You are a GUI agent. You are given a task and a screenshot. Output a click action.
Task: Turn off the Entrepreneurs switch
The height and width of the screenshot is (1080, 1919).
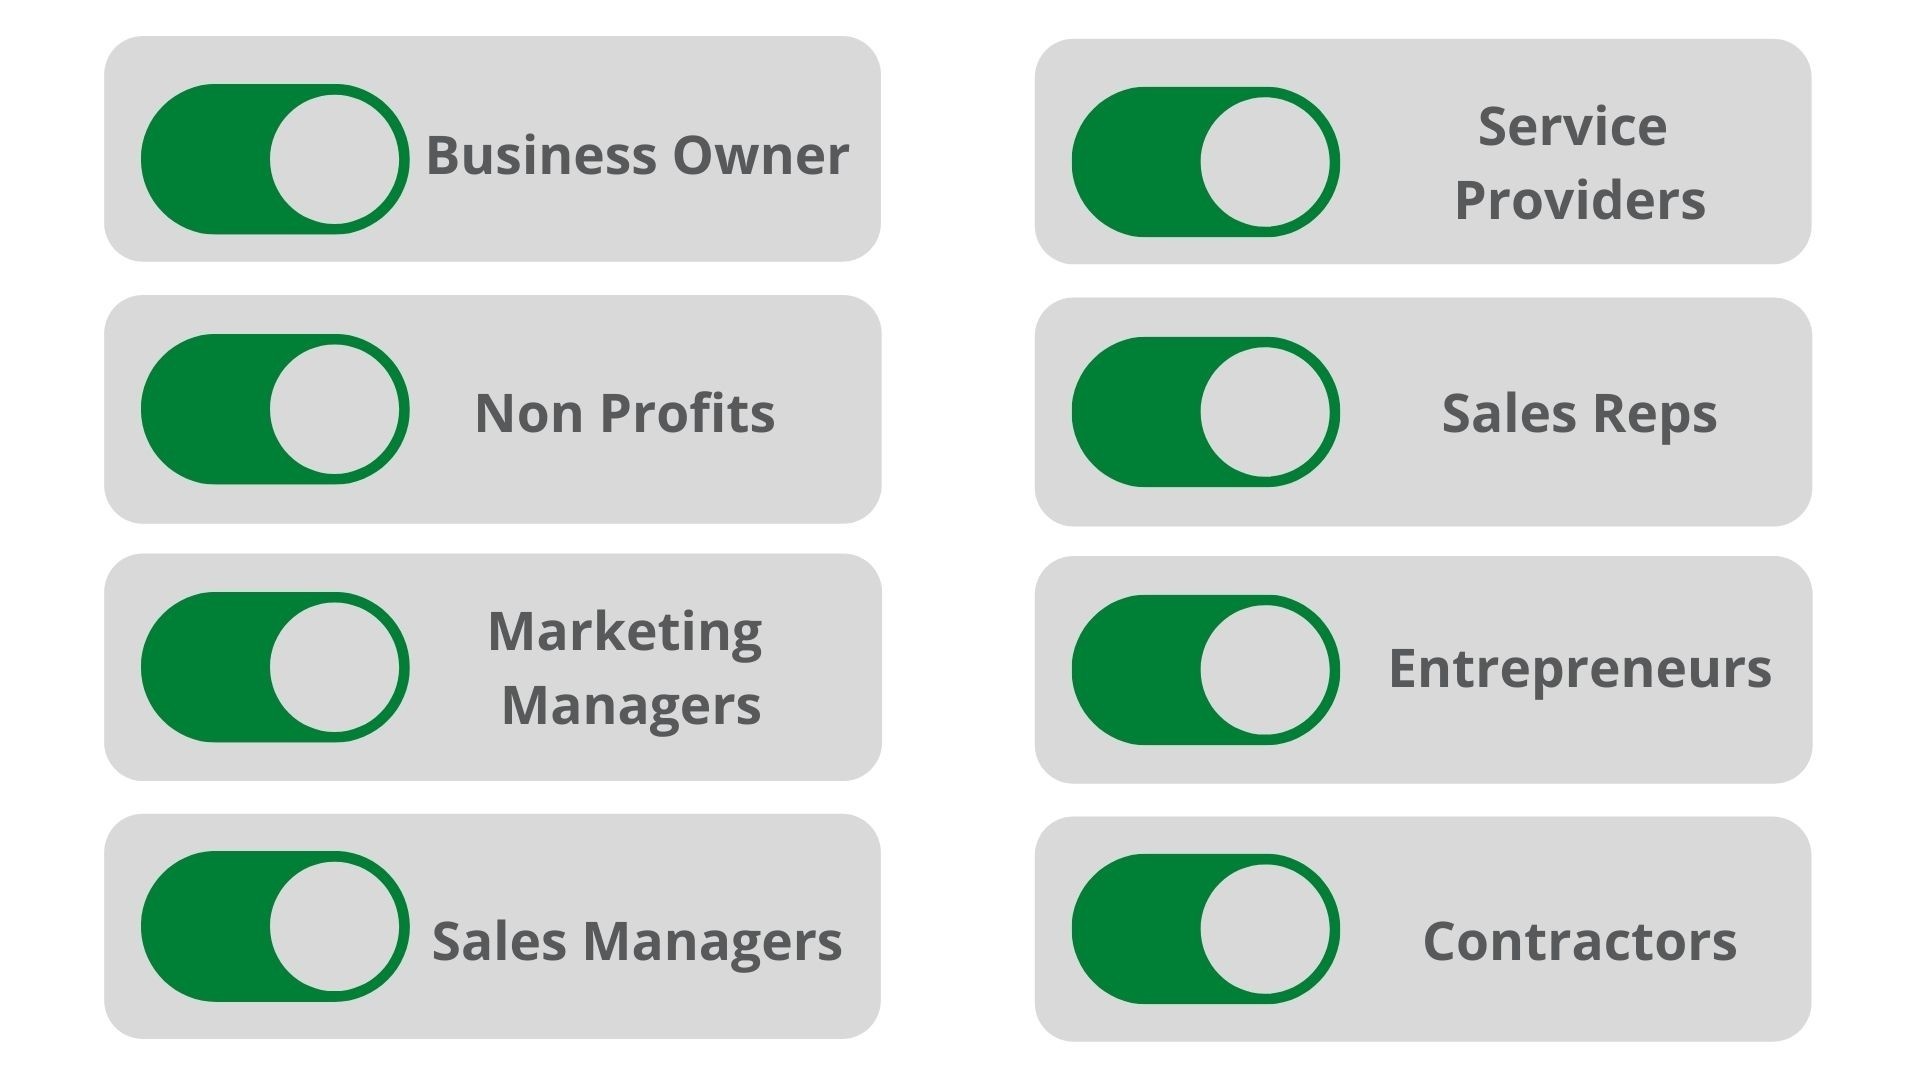(1205, 670)
